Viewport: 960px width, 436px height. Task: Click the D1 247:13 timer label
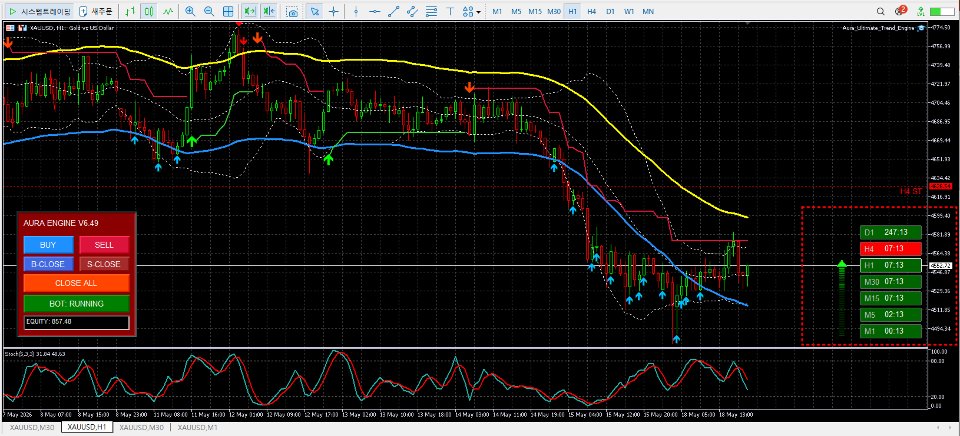pos(890,233)
